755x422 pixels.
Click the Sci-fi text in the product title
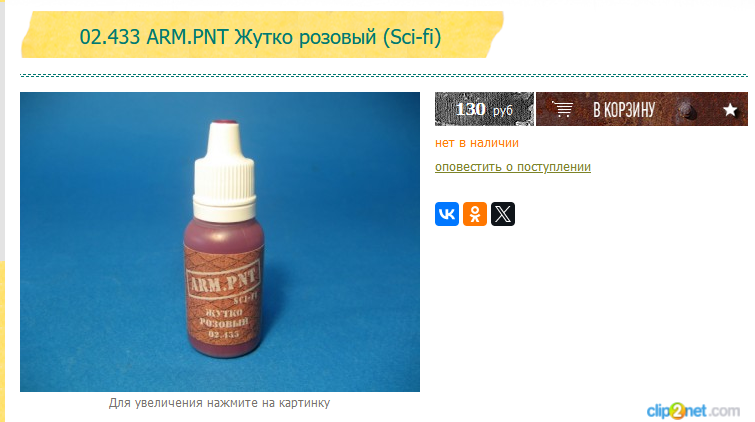tap(413, 37)
